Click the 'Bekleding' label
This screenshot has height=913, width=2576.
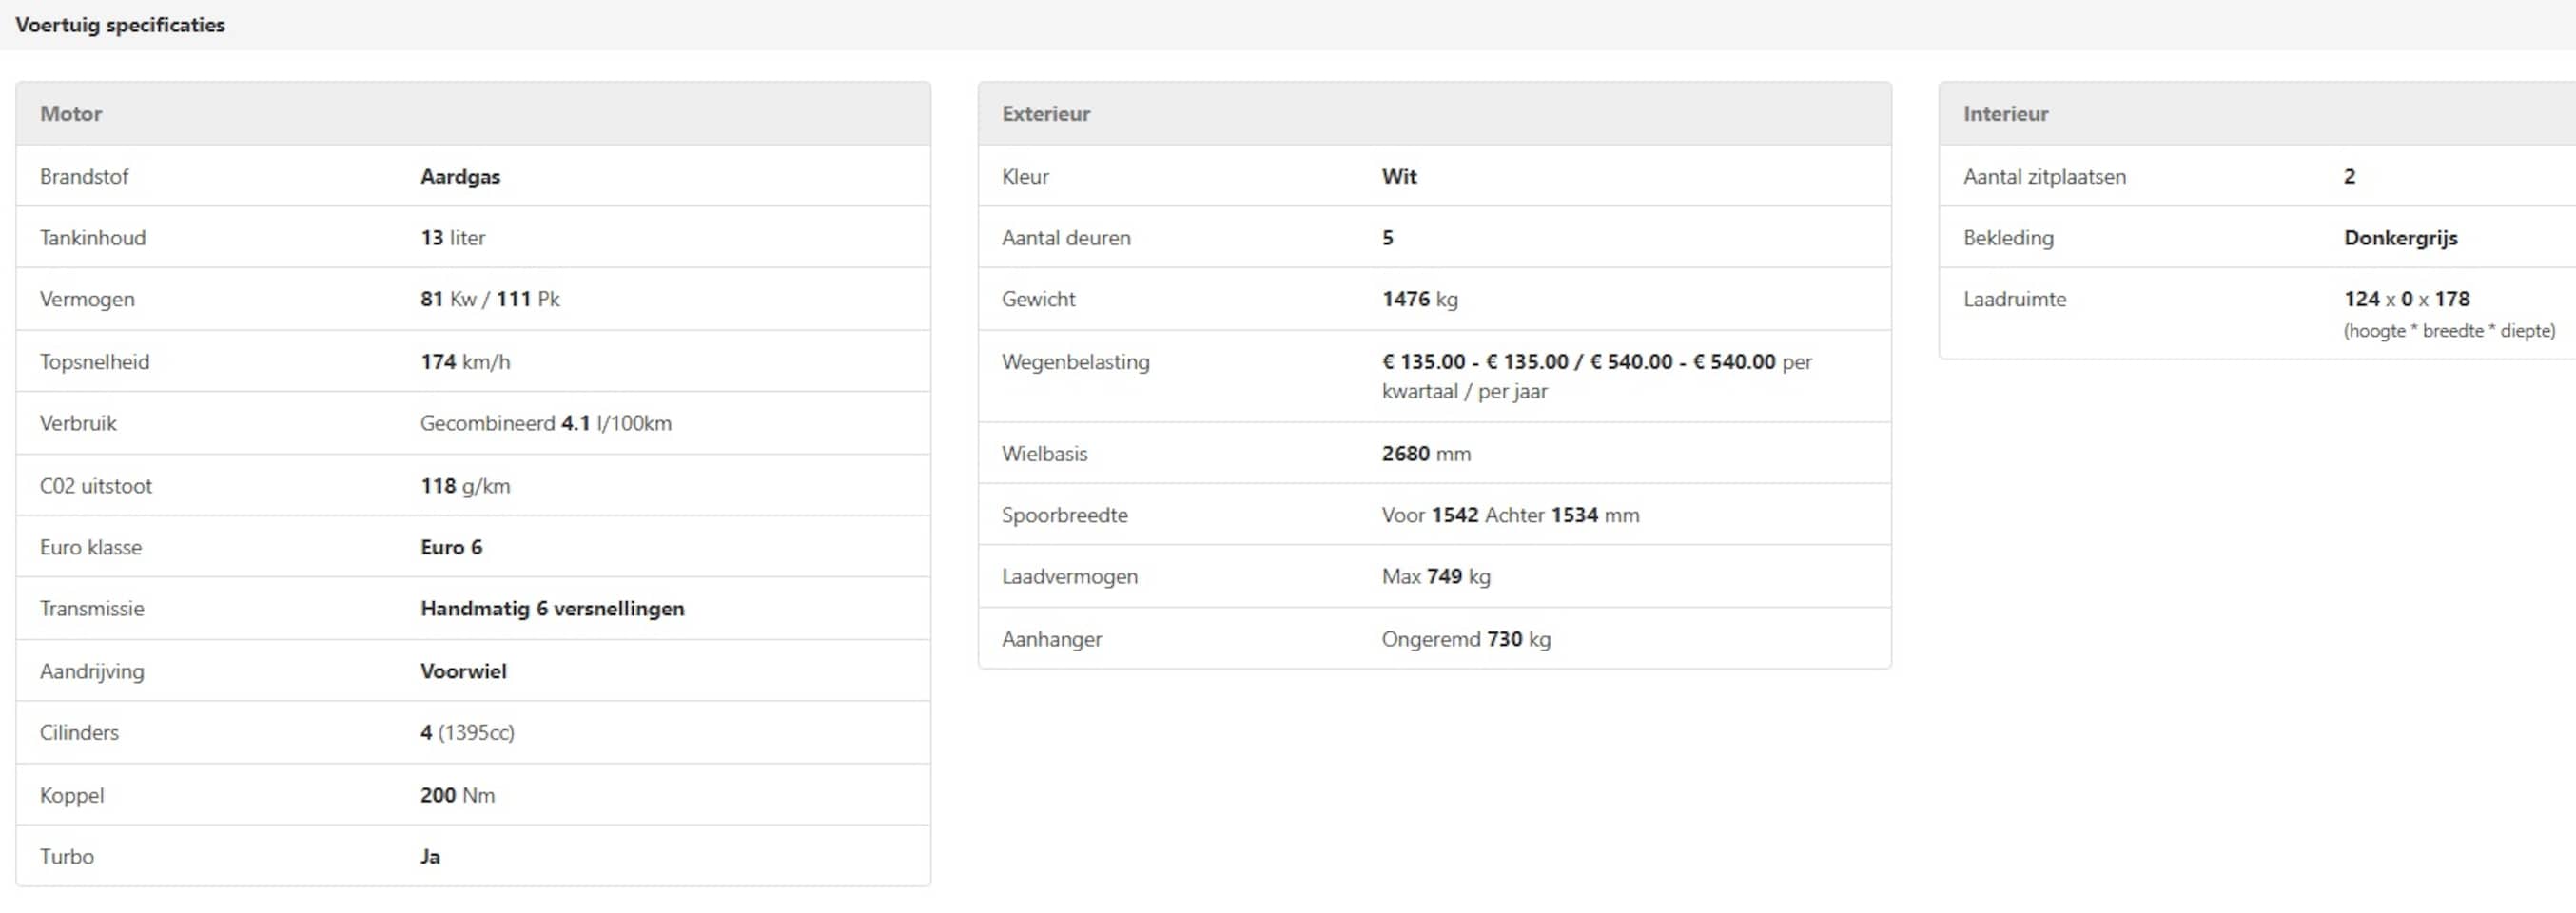2008,238
